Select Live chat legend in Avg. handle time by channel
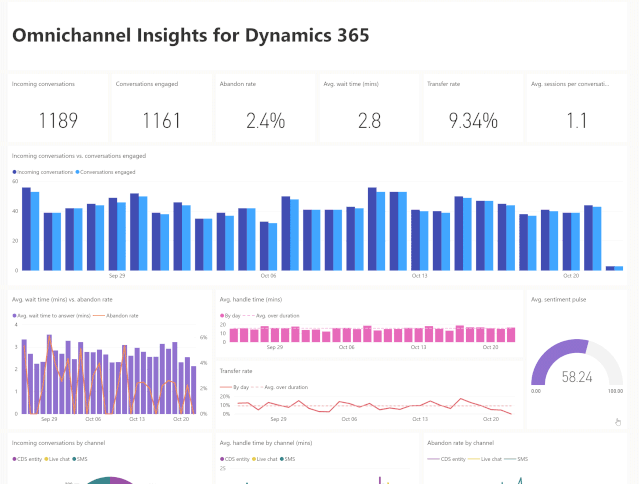Image resolution: width=639 pixels, height=484 pixels. click(x=265, y=459)
